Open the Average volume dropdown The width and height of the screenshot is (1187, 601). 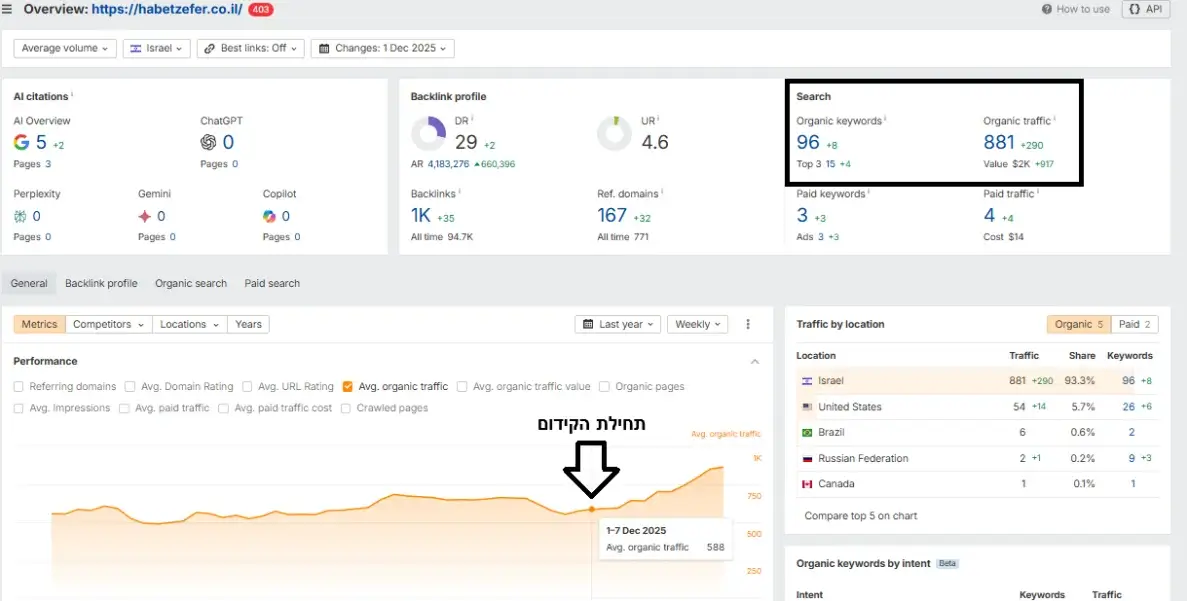click(65, 48)
